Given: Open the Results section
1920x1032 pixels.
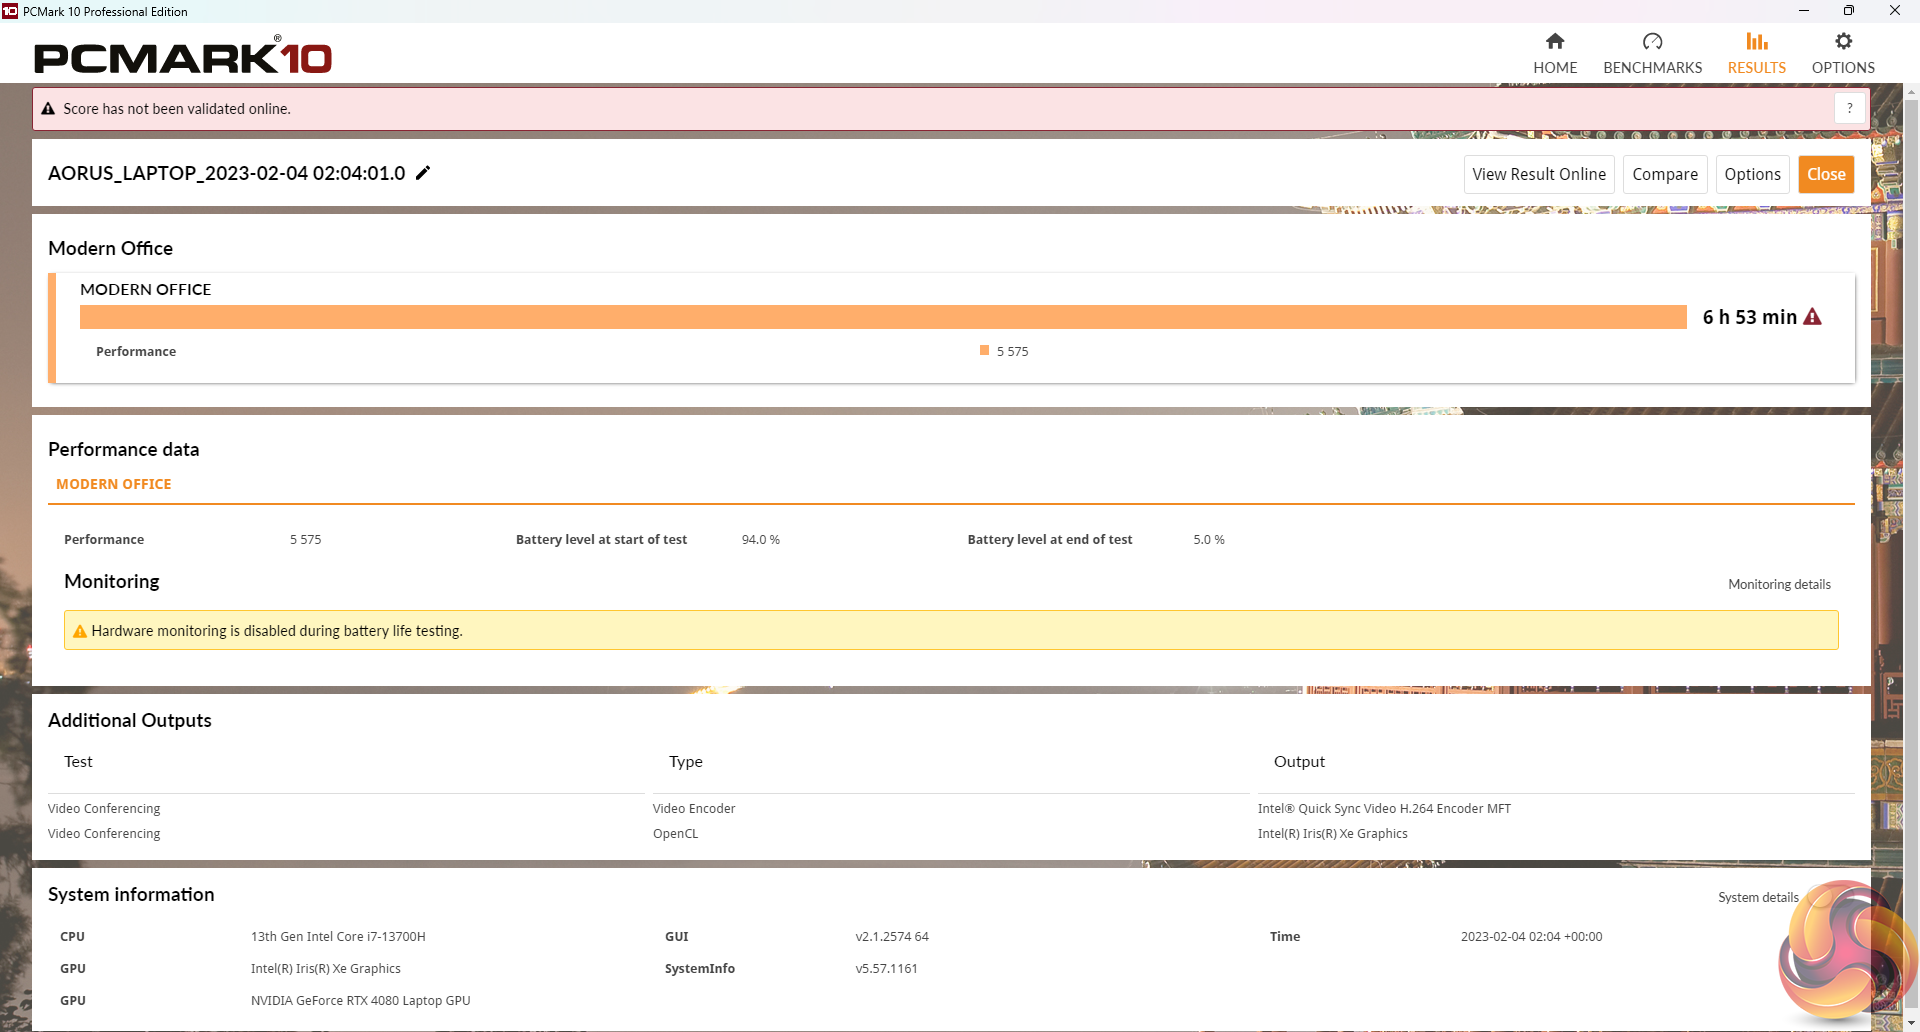Looking at the screenshot, I should (x=1757, y=53).
